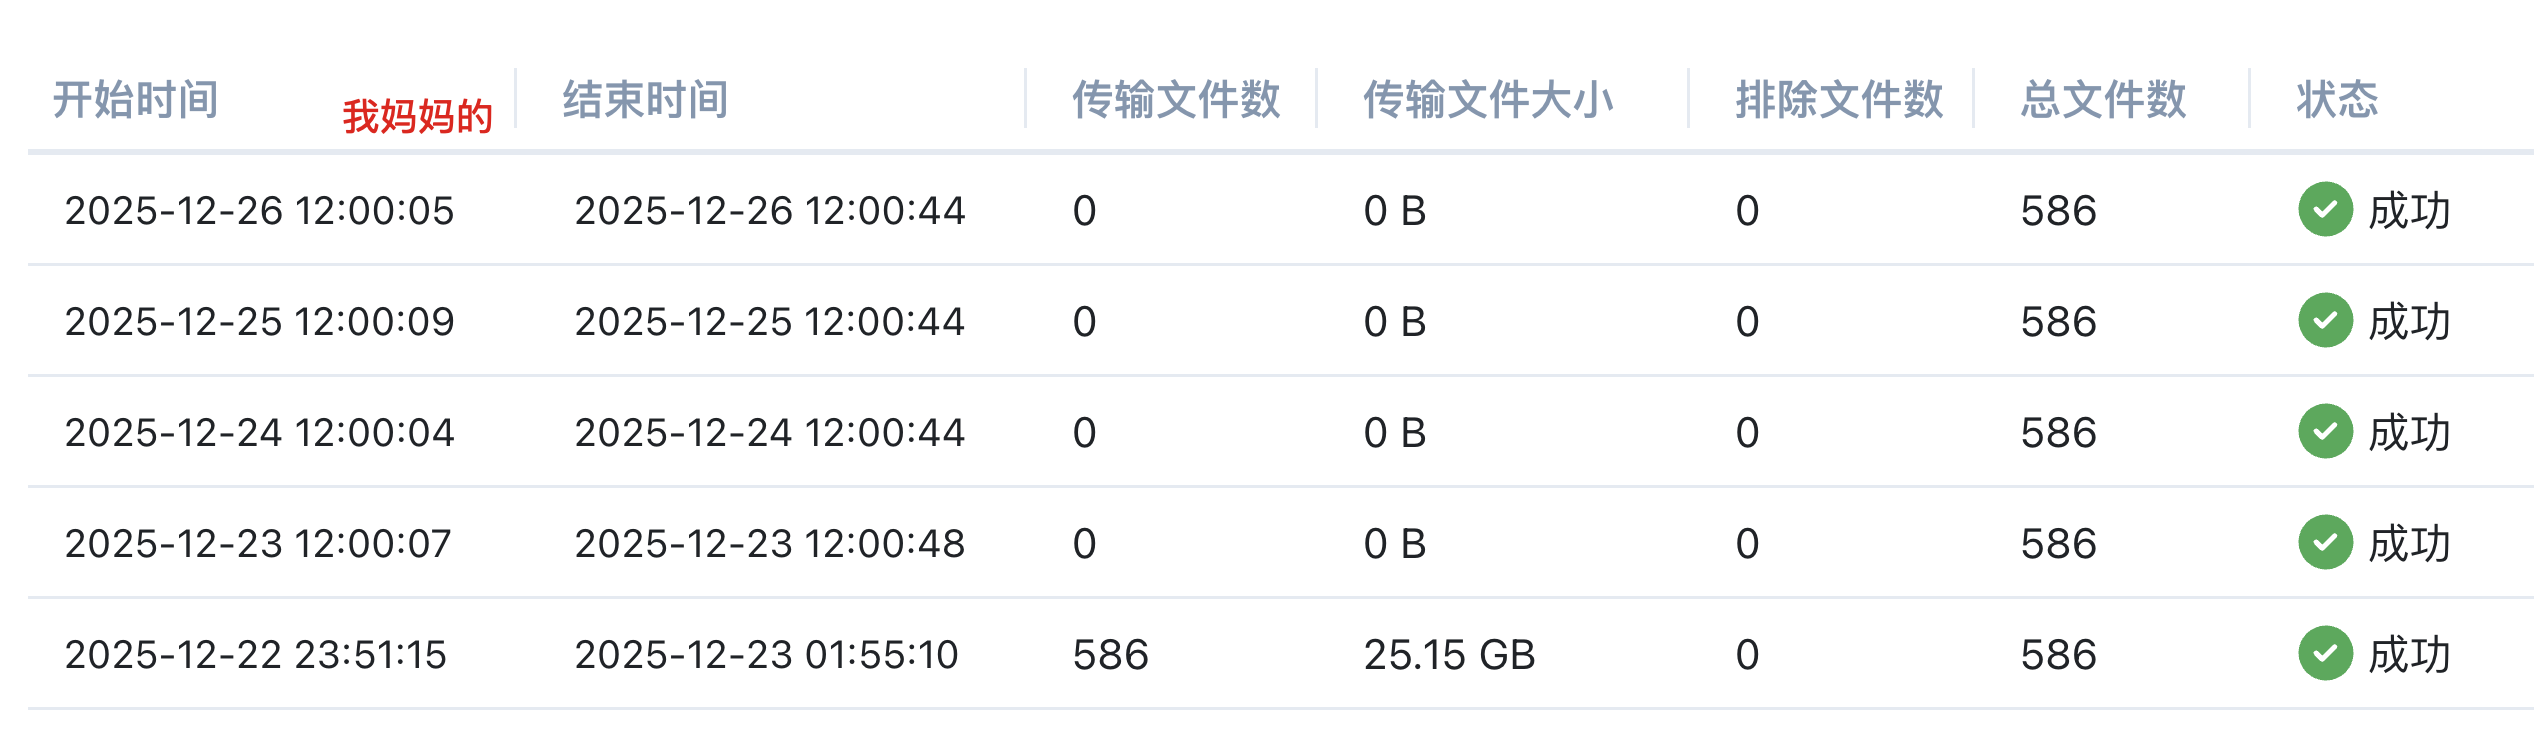Click the success checkmark for 2025-12-24 row
Screen dimensions: 2534x742
tap(2325, 432)
